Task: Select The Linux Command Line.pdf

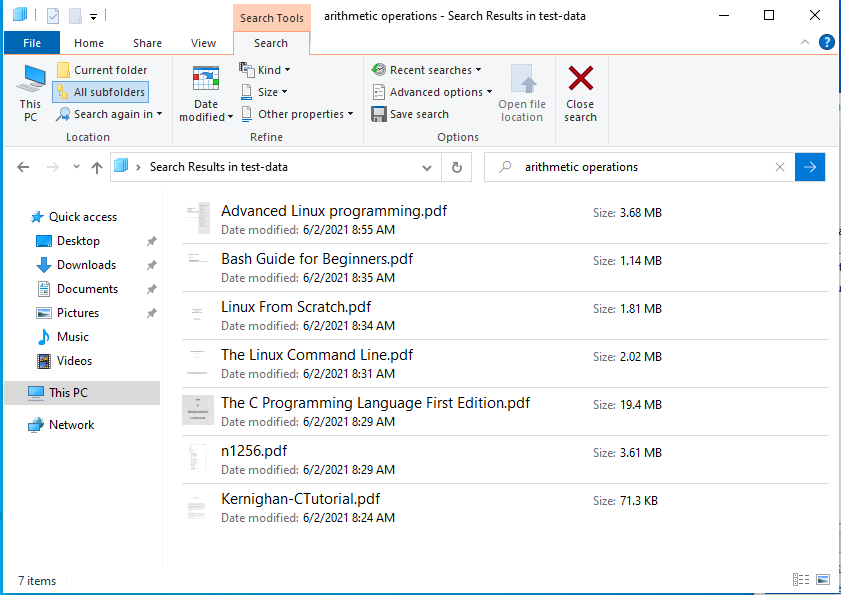Action: point(505,364)
